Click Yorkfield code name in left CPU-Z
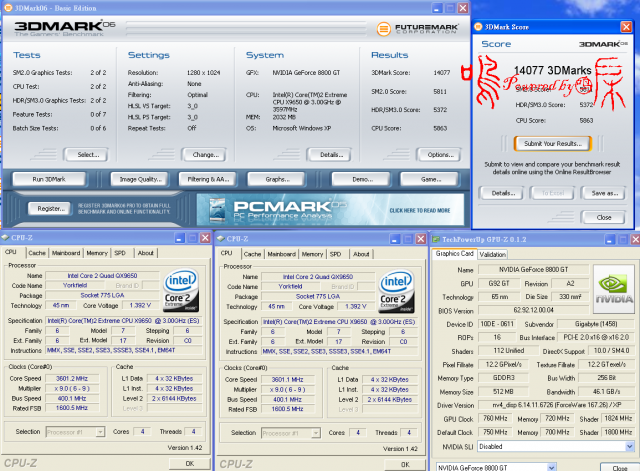 tap(75, 285)
